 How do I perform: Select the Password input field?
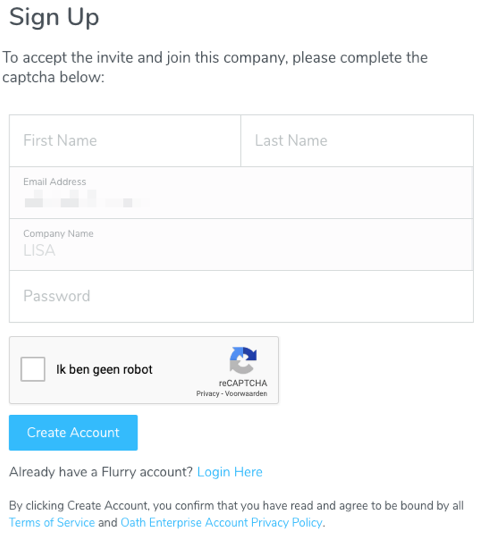click(241, 297)
